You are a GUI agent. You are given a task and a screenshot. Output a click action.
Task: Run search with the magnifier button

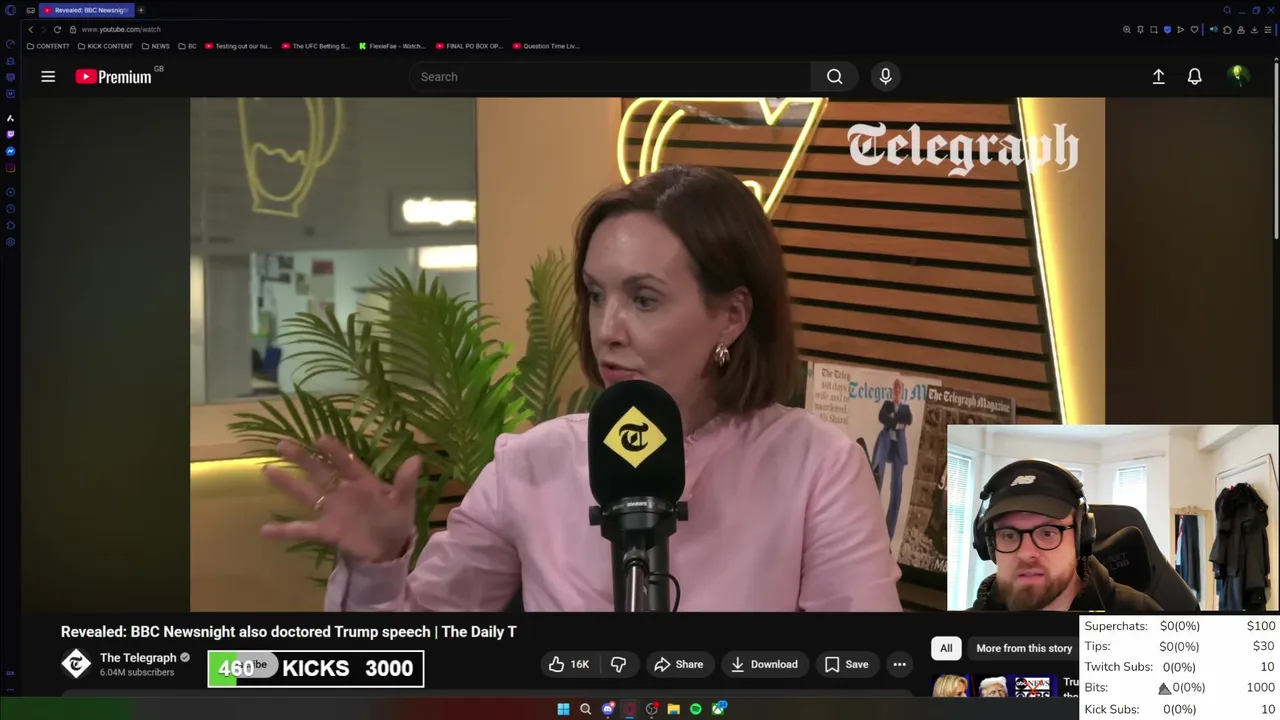(x=834, y=77)
